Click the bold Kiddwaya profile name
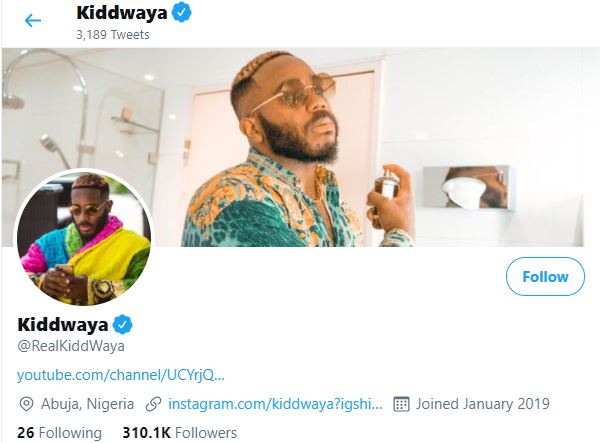The width and height of the screenshot is (600, 443). coord(62,325)
